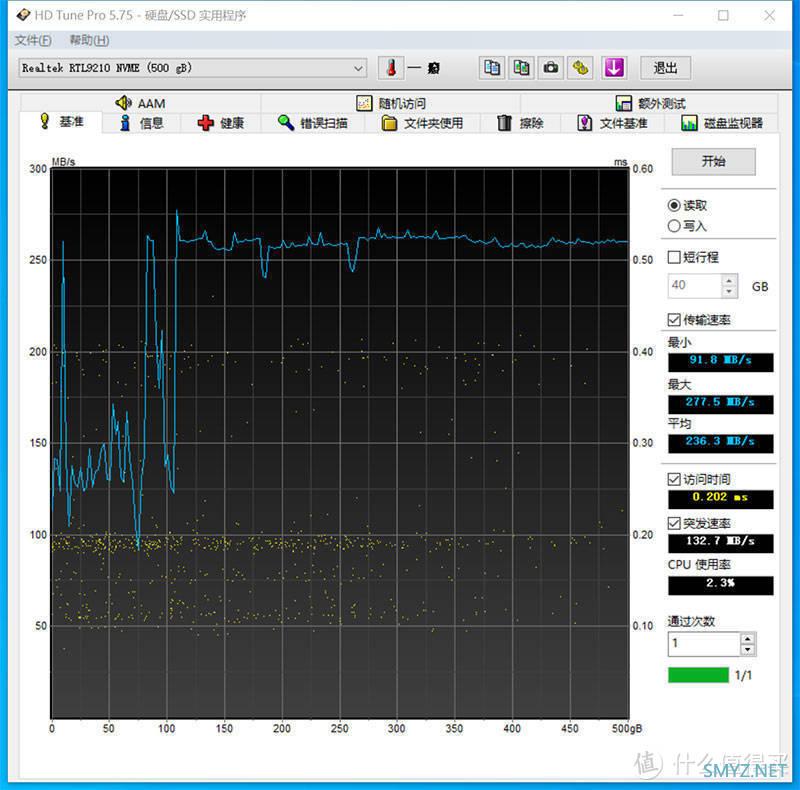Switch to the 错误扫描 tab
This screenshot has height=790, width=800.
(x=313, y=123)
